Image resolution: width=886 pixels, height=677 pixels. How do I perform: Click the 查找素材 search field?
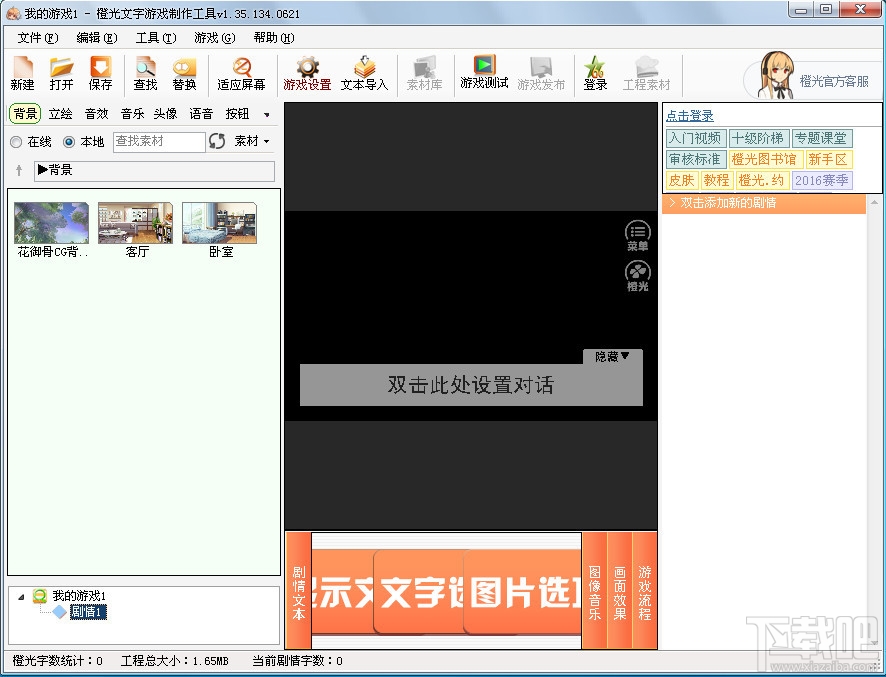[159, 141]
